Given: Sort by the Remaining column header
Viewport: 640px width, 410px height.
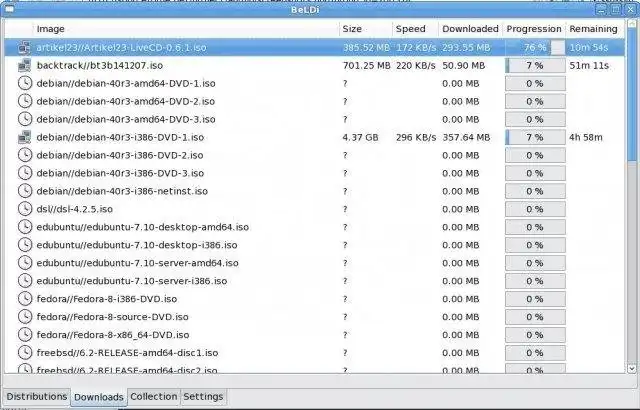Looking at the screenshot, I should coord(595,29).
